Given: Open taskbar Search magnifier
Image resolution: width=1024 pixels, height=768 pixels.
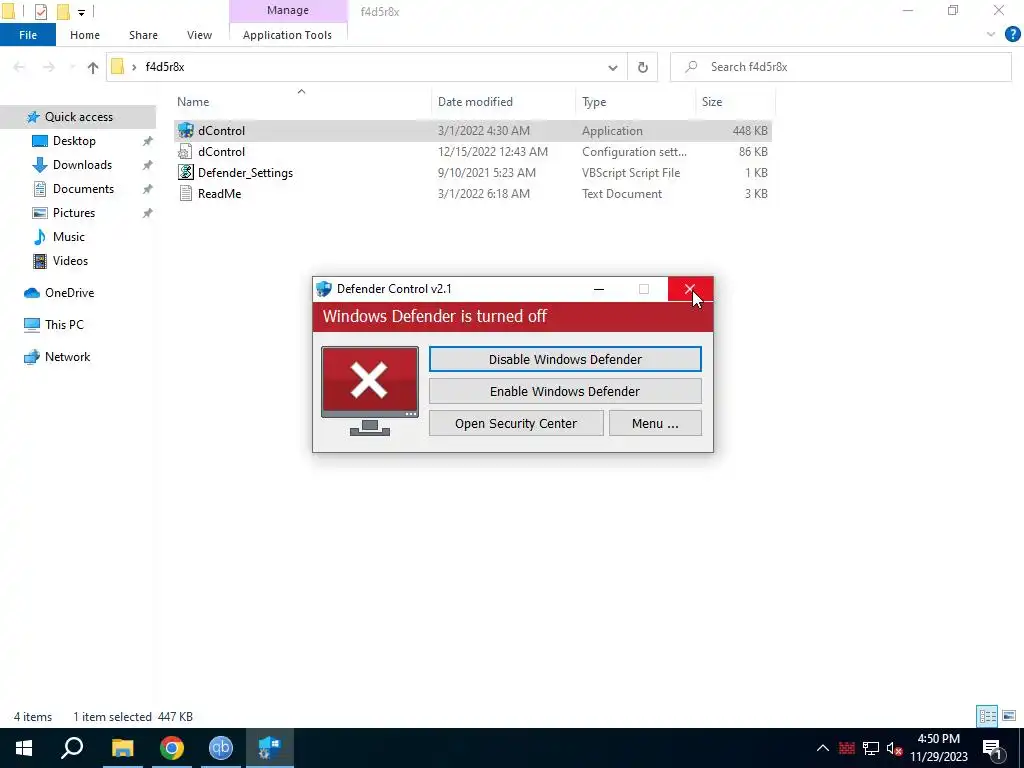Looking at the screenshot, I should click(x=72, y=748).
